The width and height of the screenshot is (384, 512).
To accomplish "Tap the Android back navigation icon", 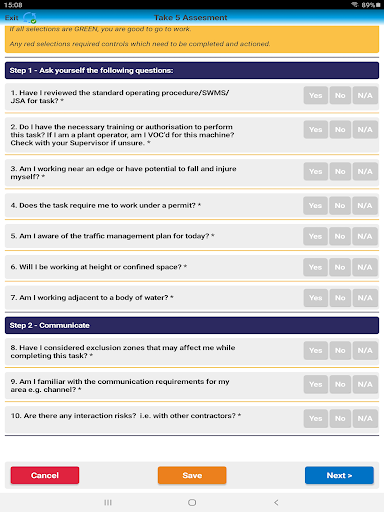I will (x=276, y=502).
